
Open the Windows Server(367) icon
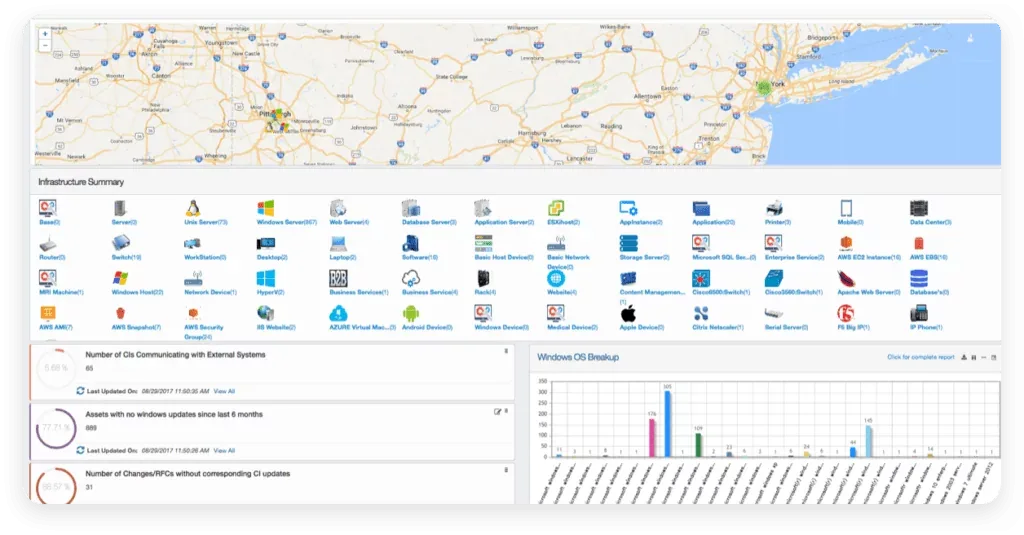[265, 208]
